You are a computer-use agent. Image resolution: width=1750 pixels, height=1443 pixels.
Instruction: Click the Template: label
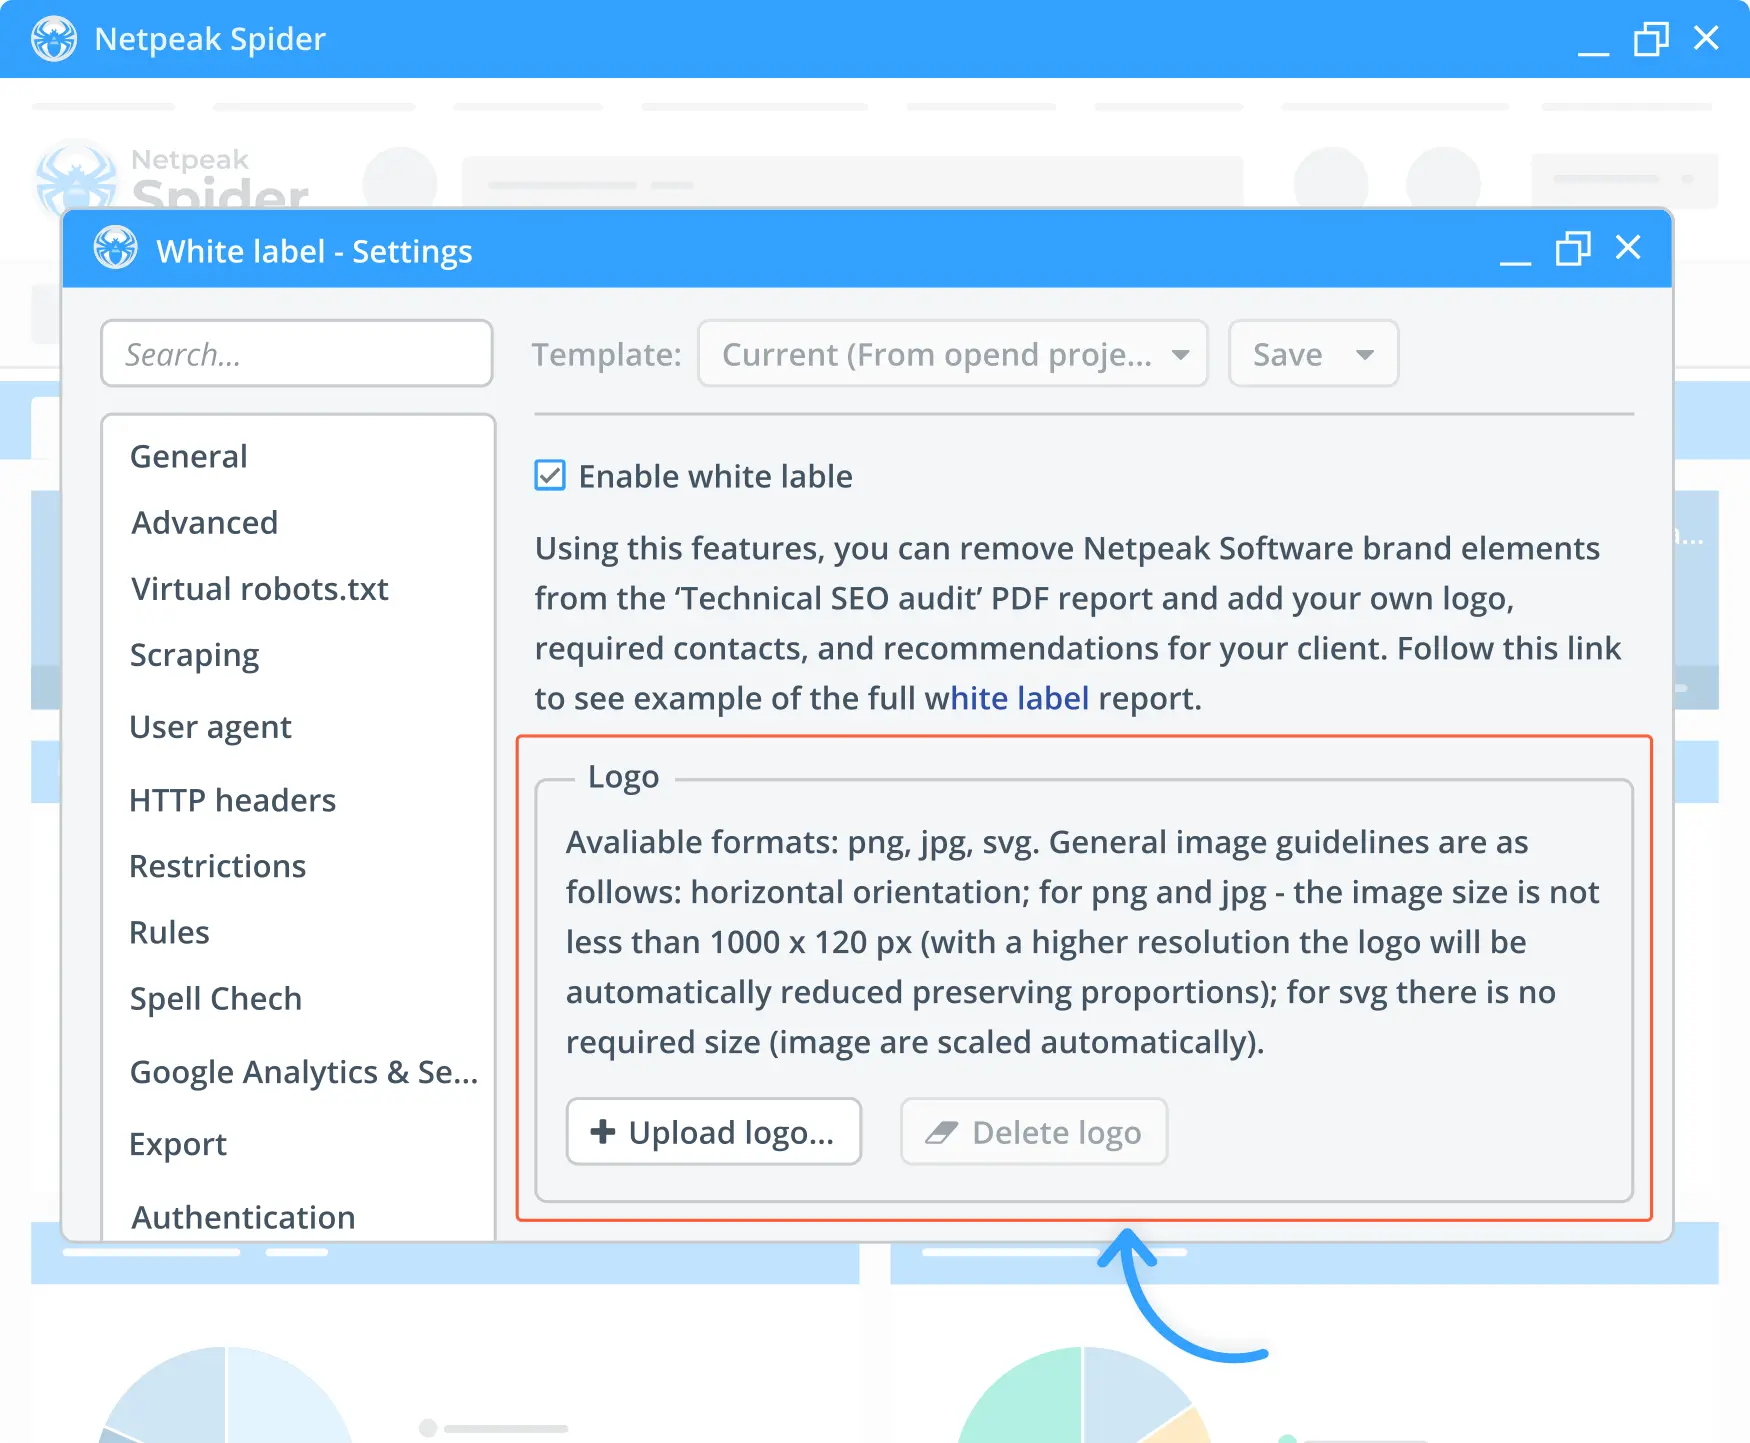click(606, 354)
